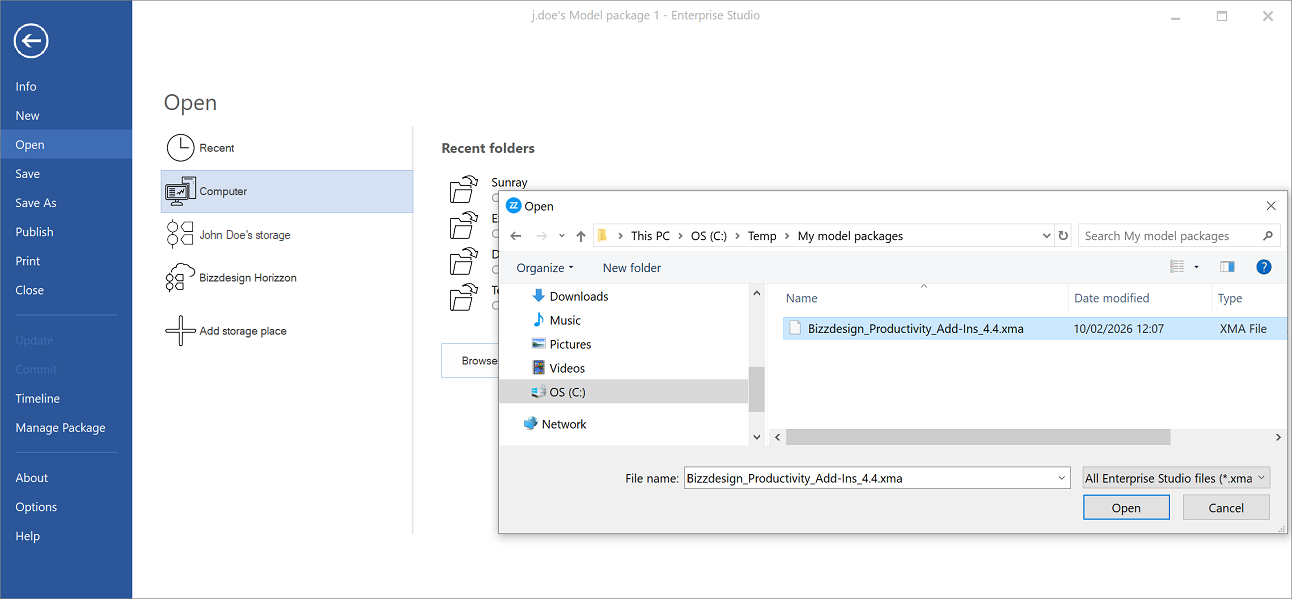
Task: Open the Sunray recent folder
Action: [x=509, y=183]
